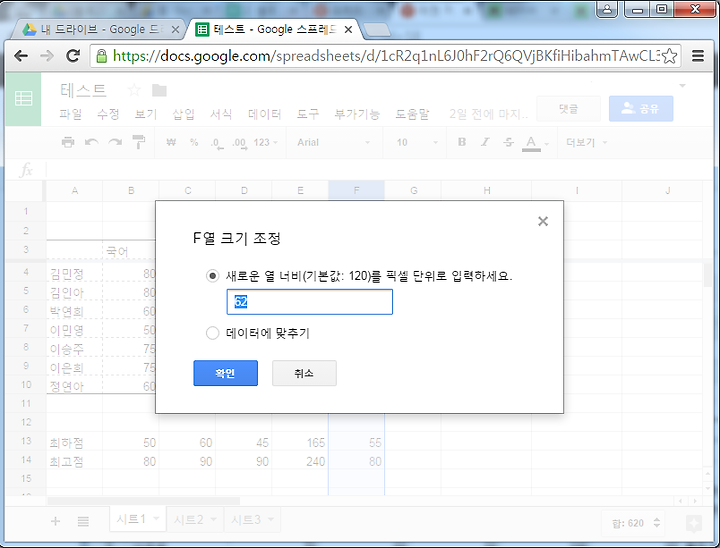This screenshot has width=720, height=548.
Task: Select the '데이터에 맞추기' radio option
Action: (212, 333)
